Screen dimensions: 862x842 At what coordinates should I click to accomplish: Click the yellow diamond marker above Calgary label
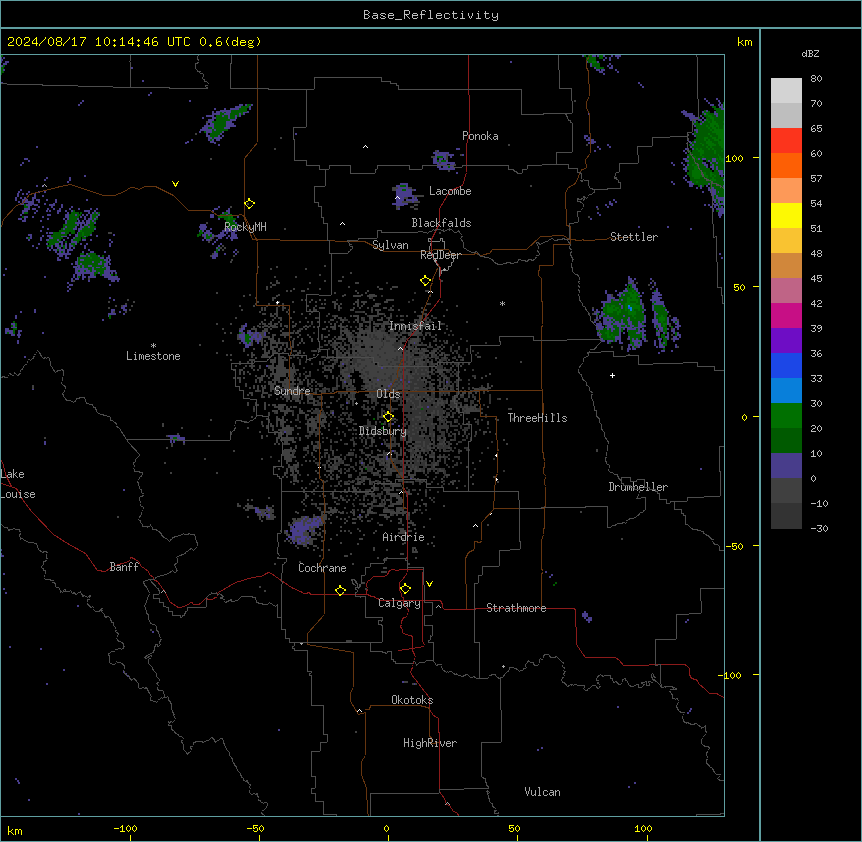[x=406, y=589]
